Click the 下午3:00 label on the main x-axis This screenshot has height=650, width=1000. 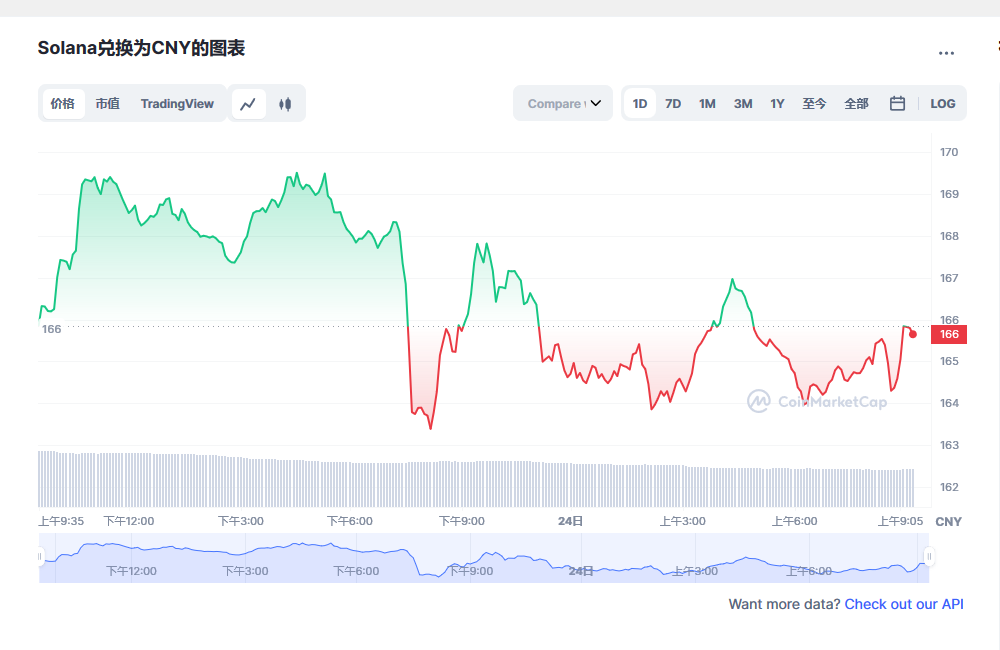[x=240, y=521]
